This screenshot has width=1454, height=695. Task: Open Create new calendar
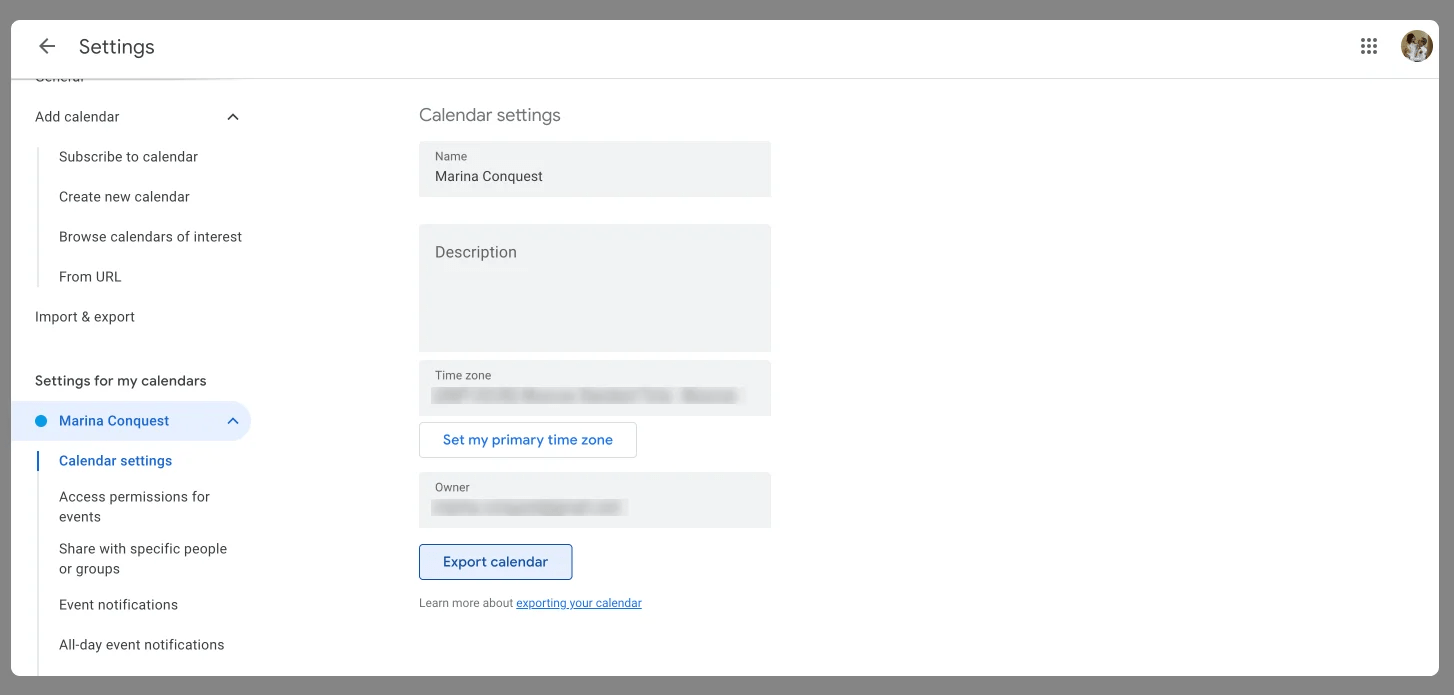[x=124, y=197]
